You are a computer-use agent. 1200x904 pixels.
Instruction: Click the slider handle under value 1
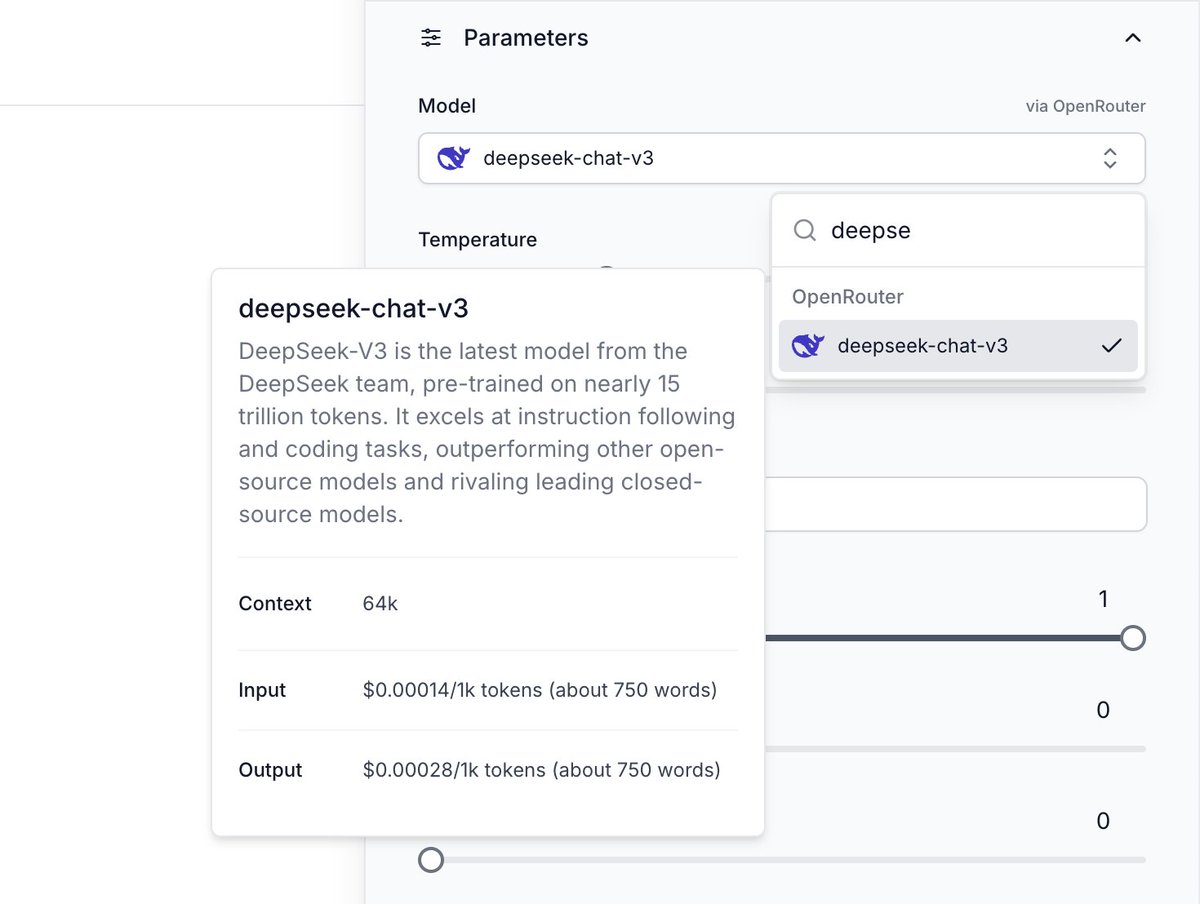click(x=1133, y=638)
